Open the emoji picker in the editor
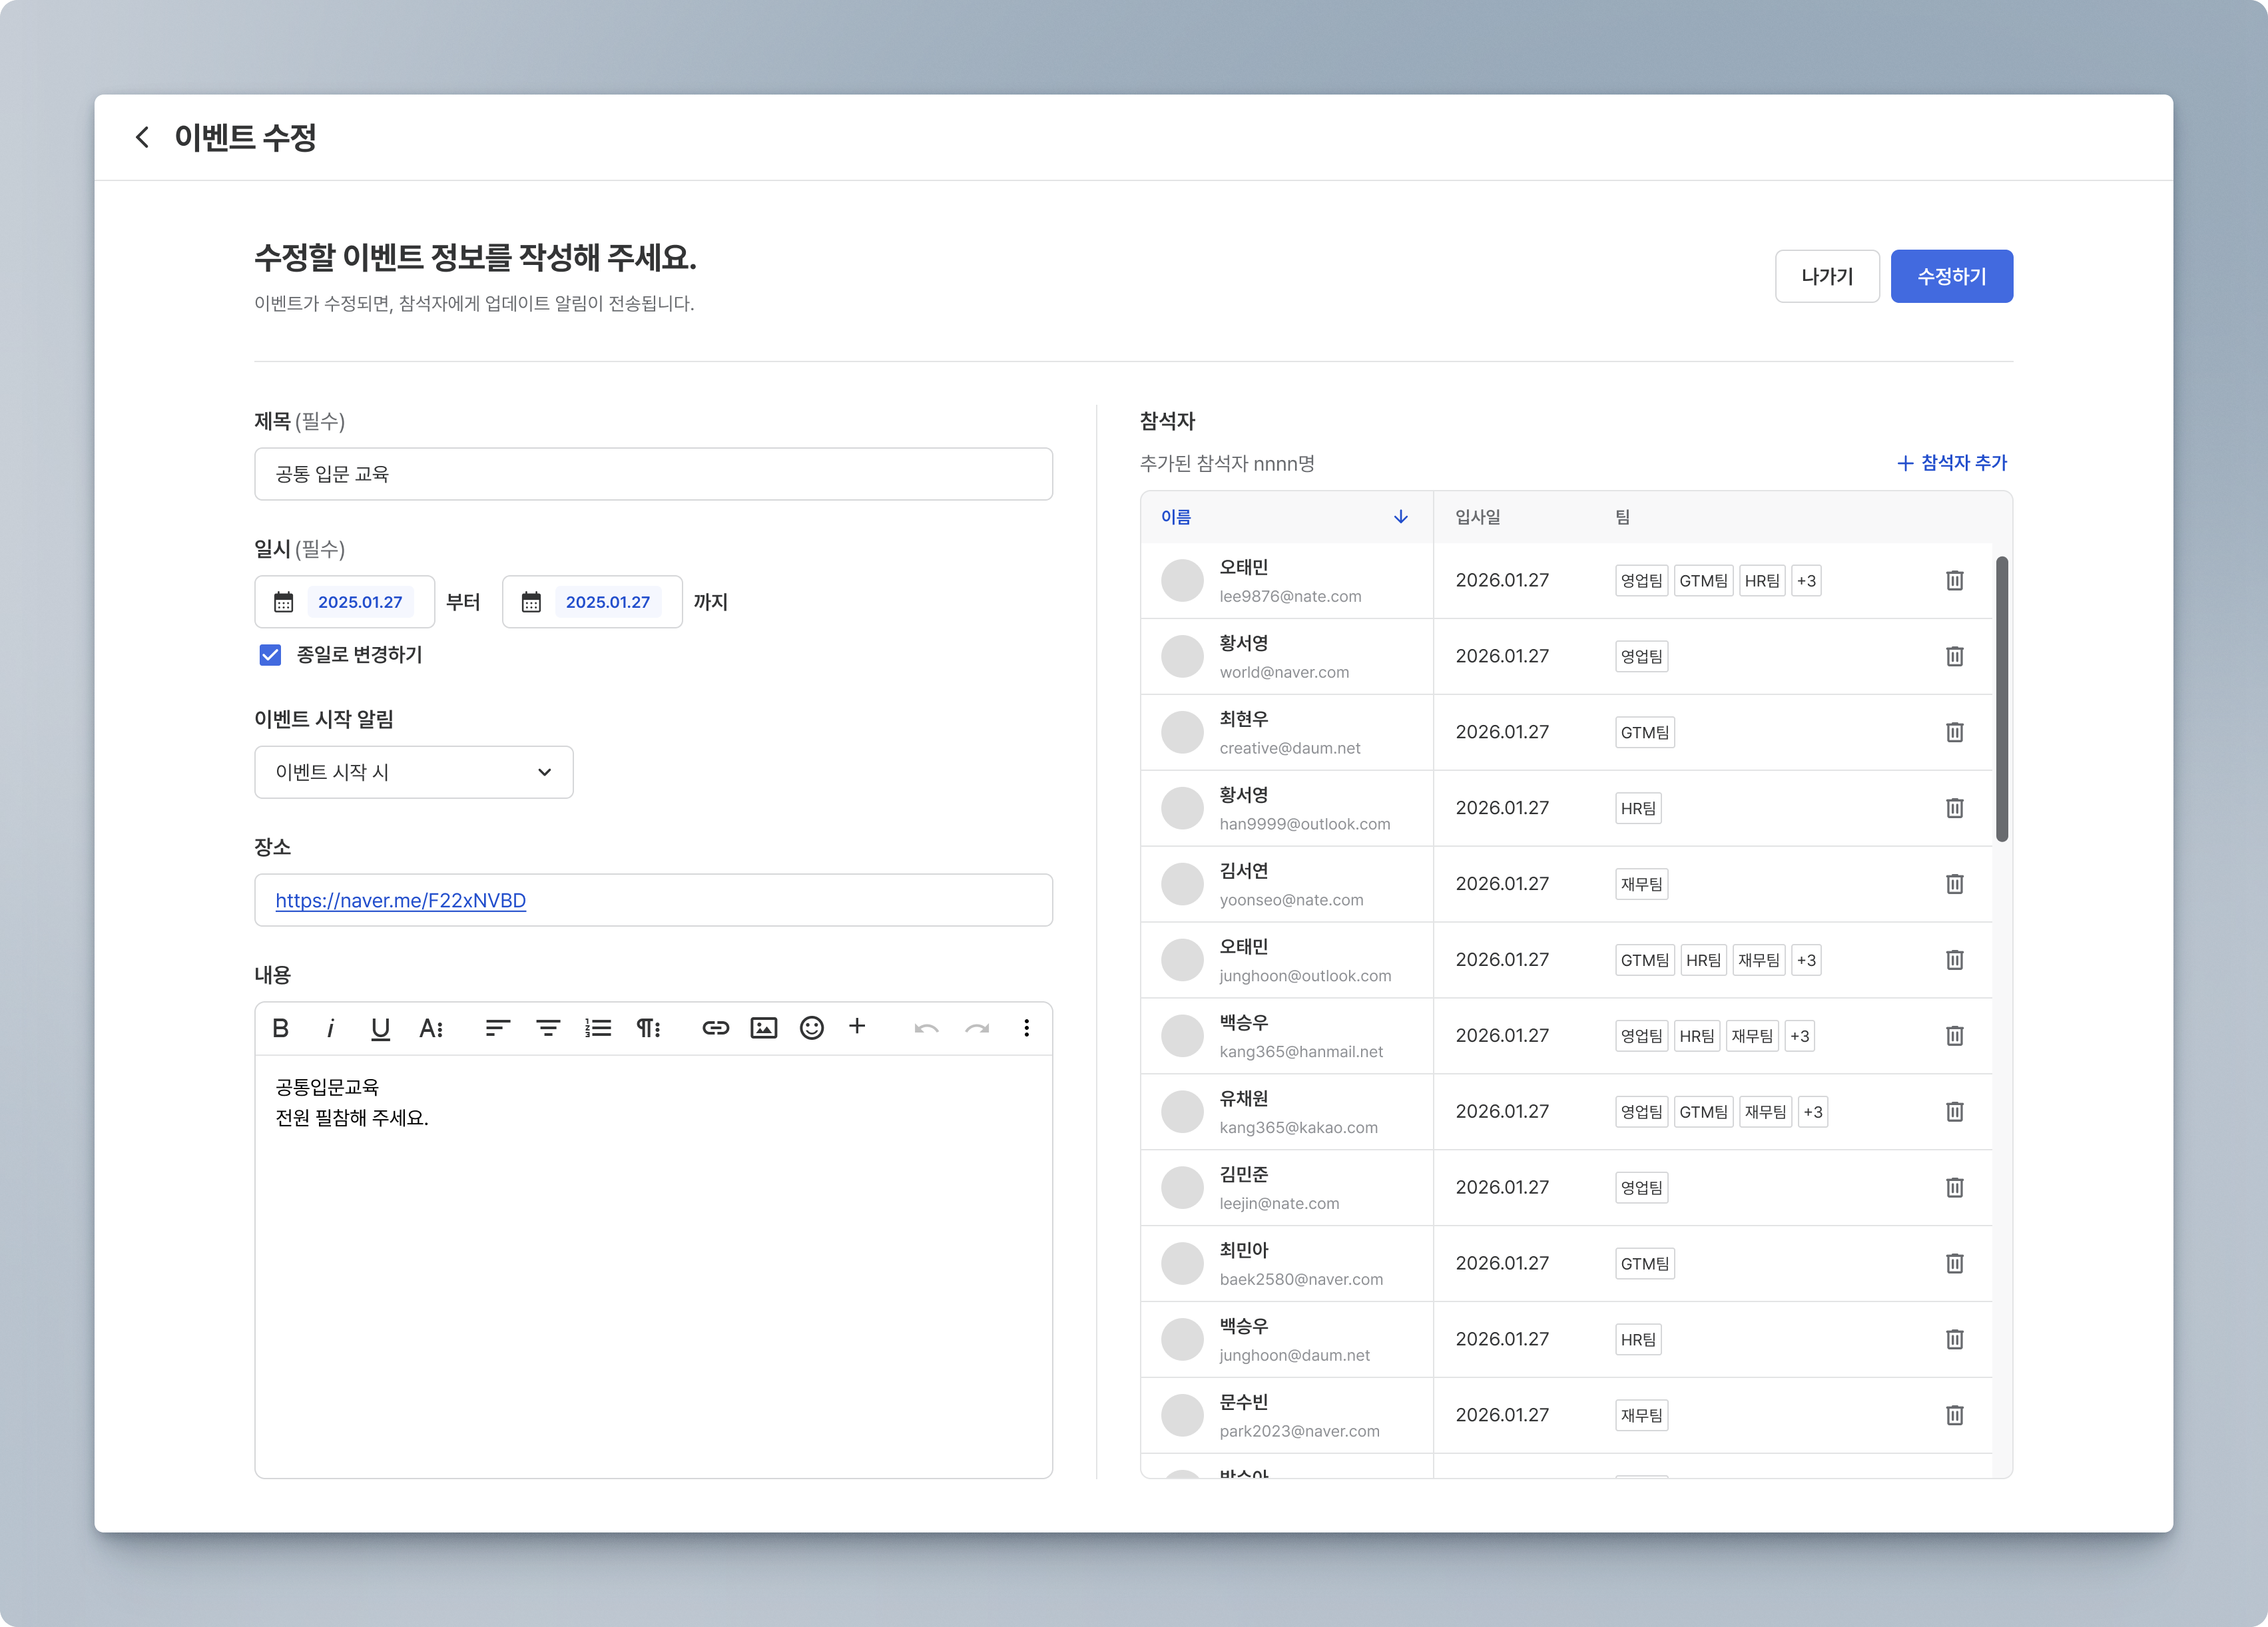This screenshot has height=1627, width=2268. 812,1028
